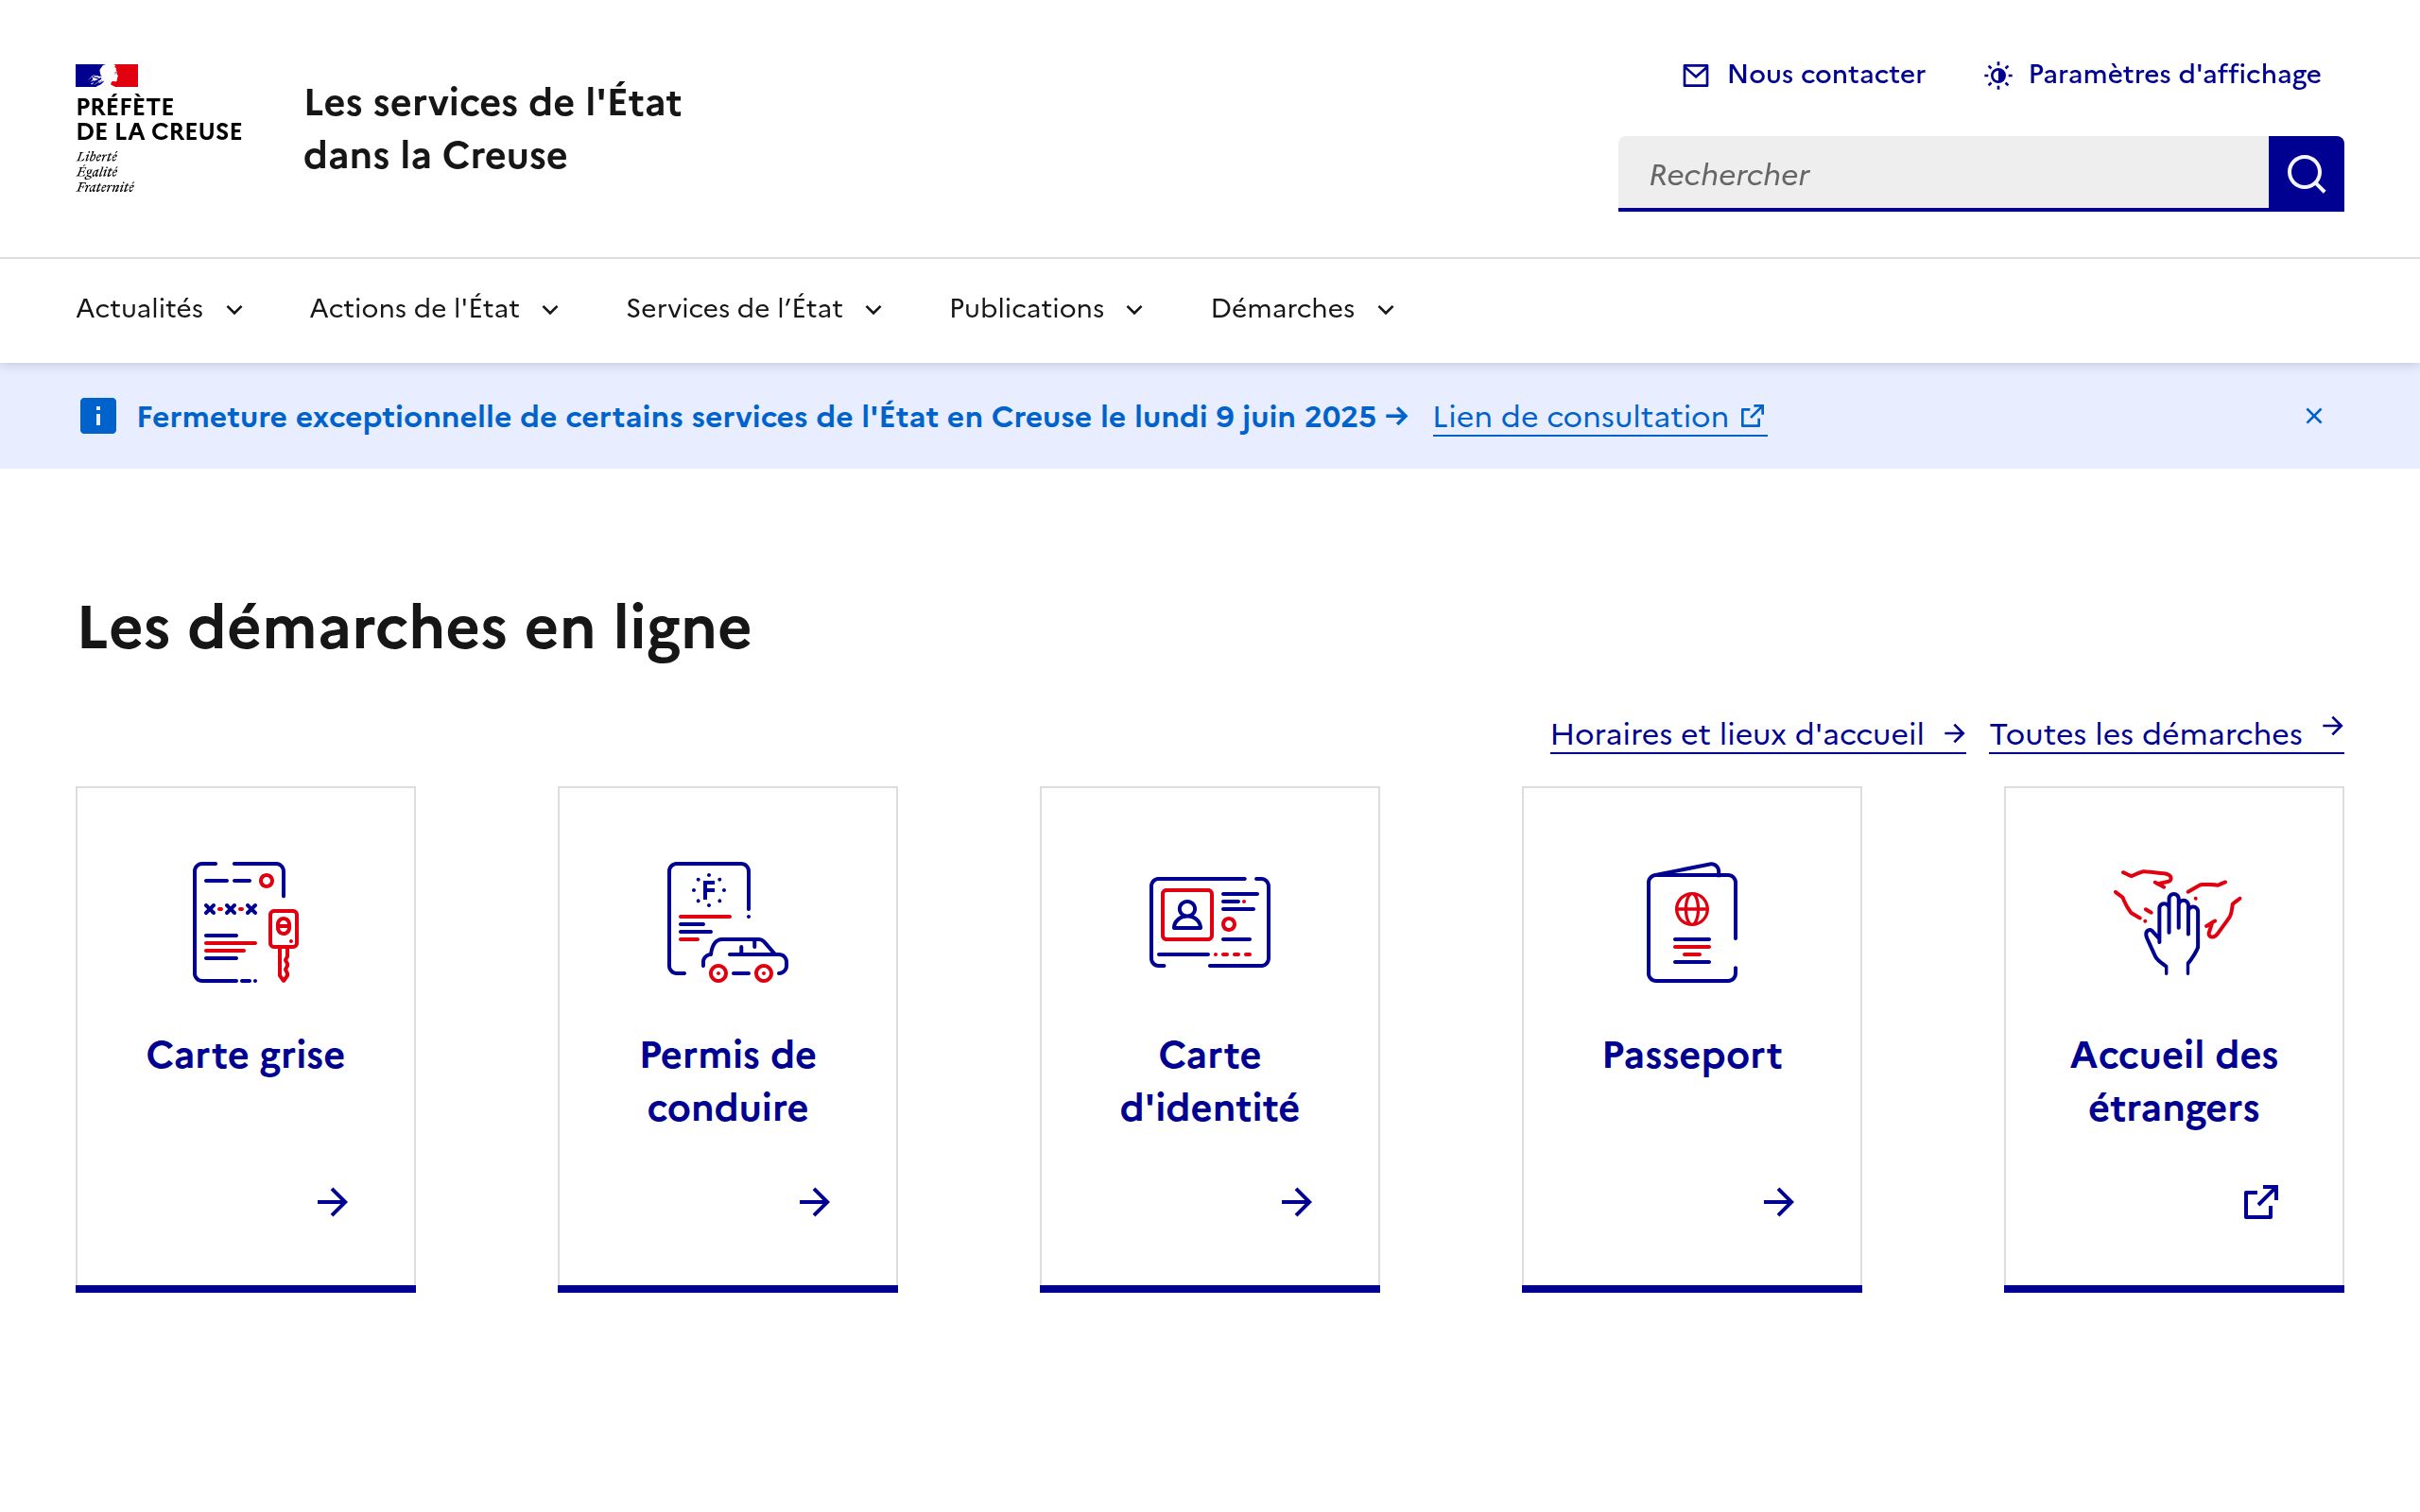This screenshot has height=1512, width=2420.
Task: Open the Accueil des étrangers card title
Action: [2173, 1081]
